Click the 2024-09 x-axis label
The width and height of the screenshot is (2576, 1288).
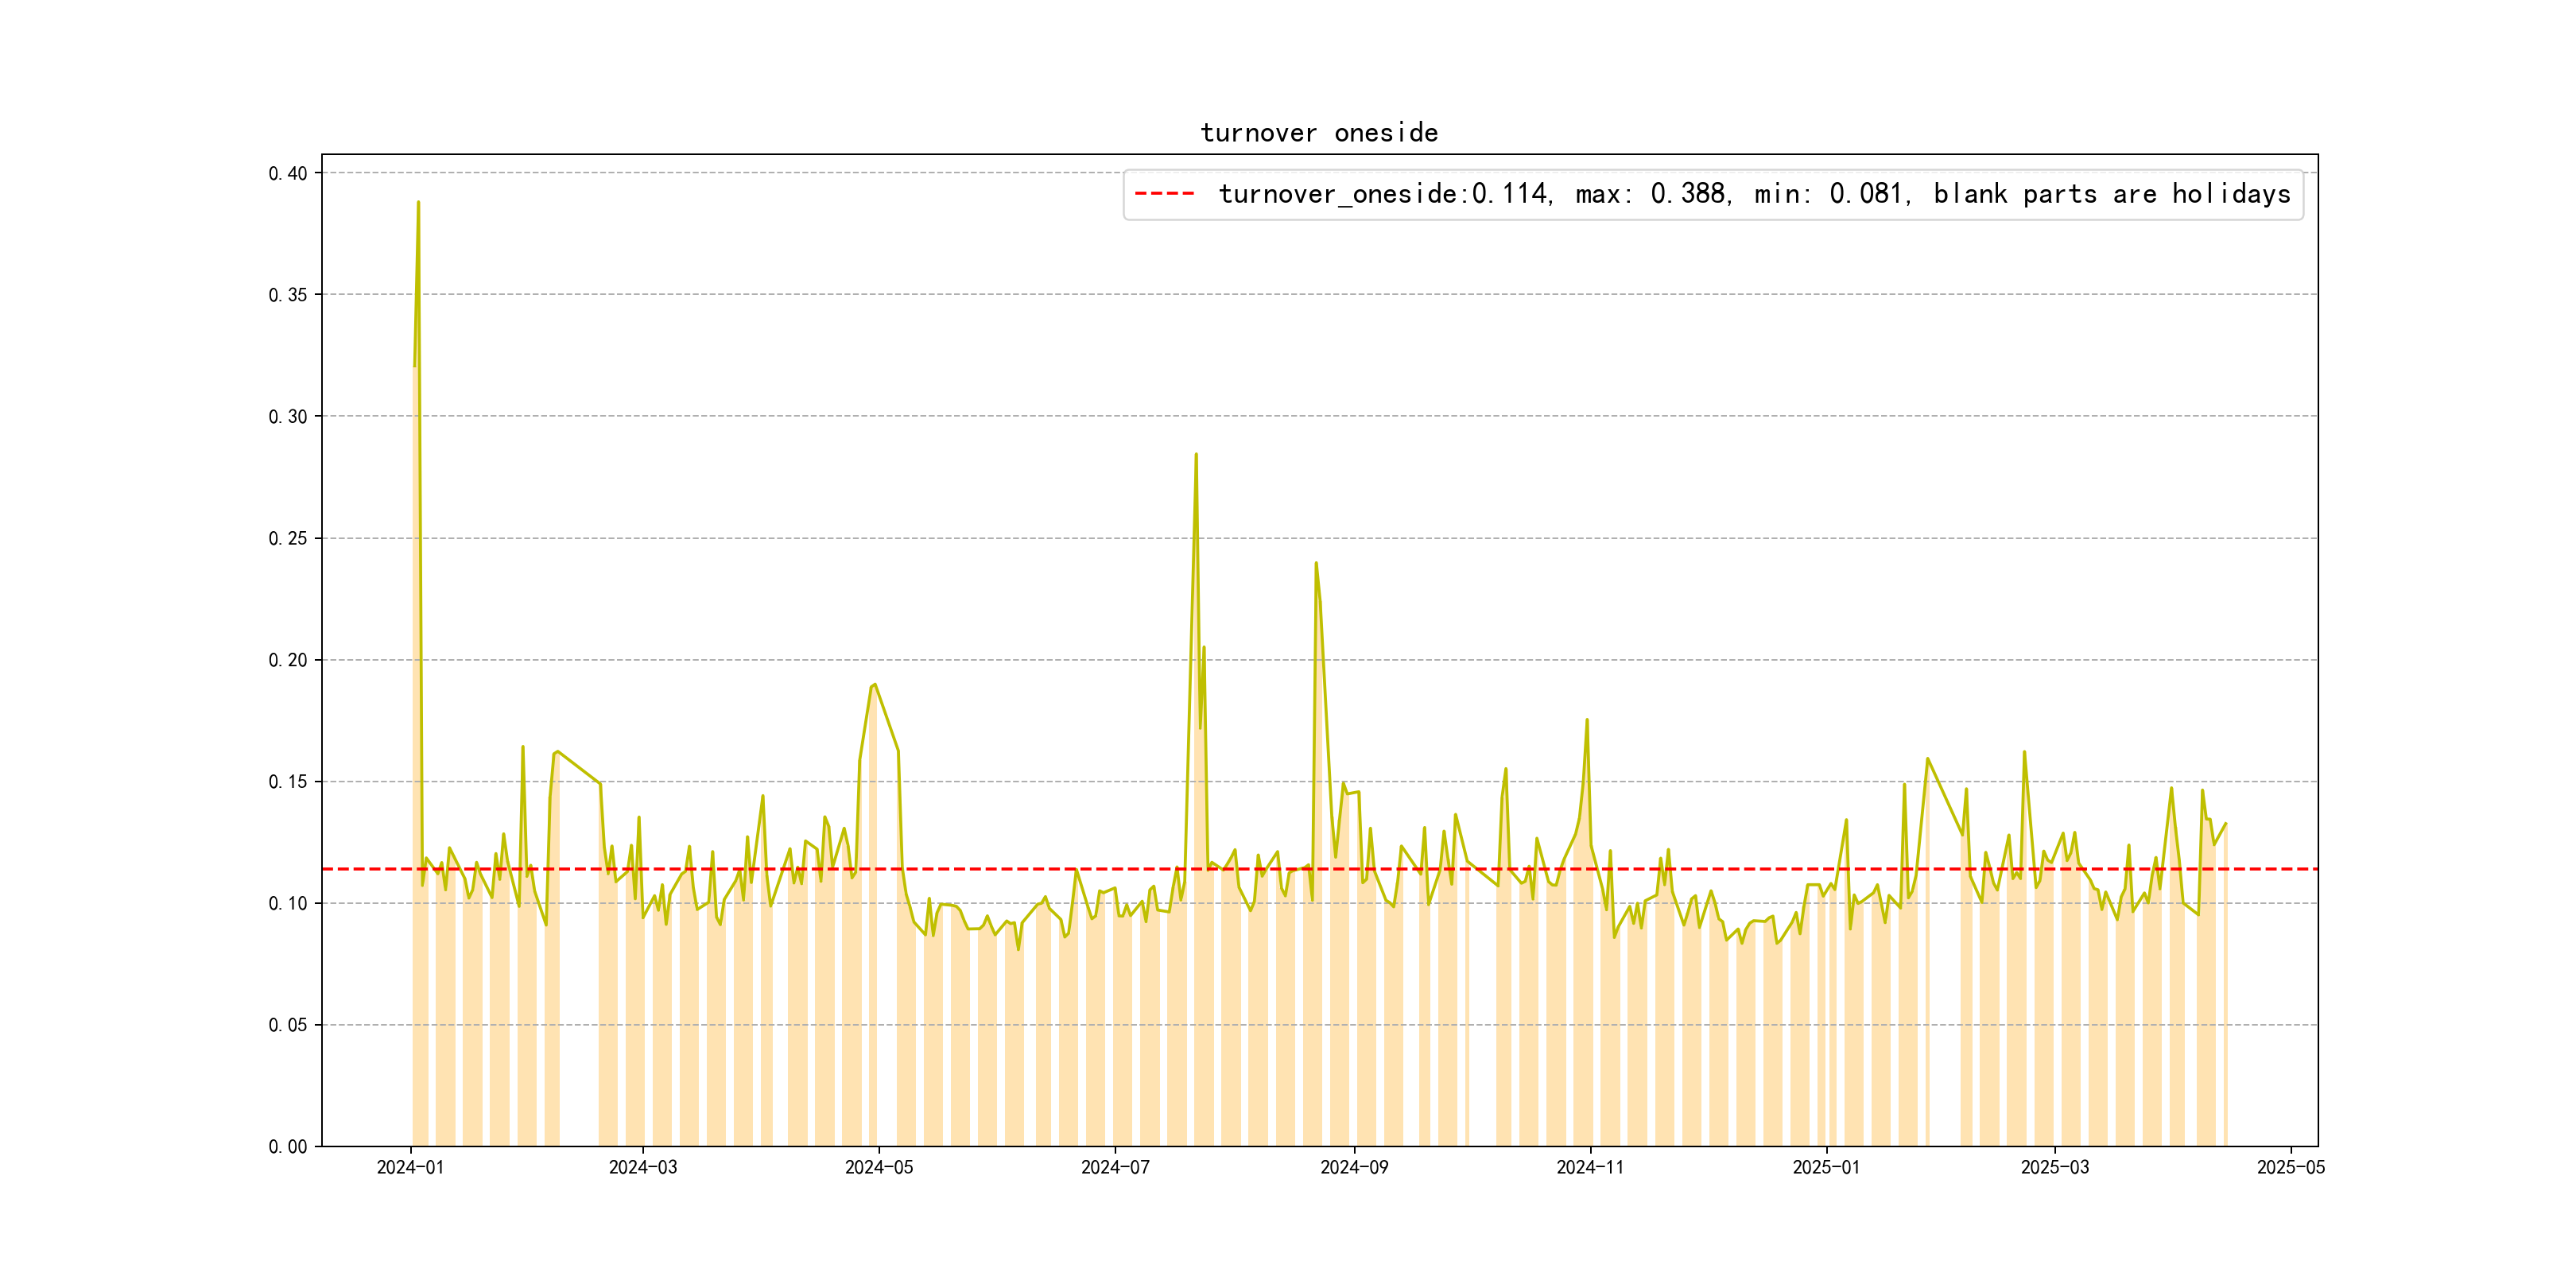(x=1353, y=1167)
